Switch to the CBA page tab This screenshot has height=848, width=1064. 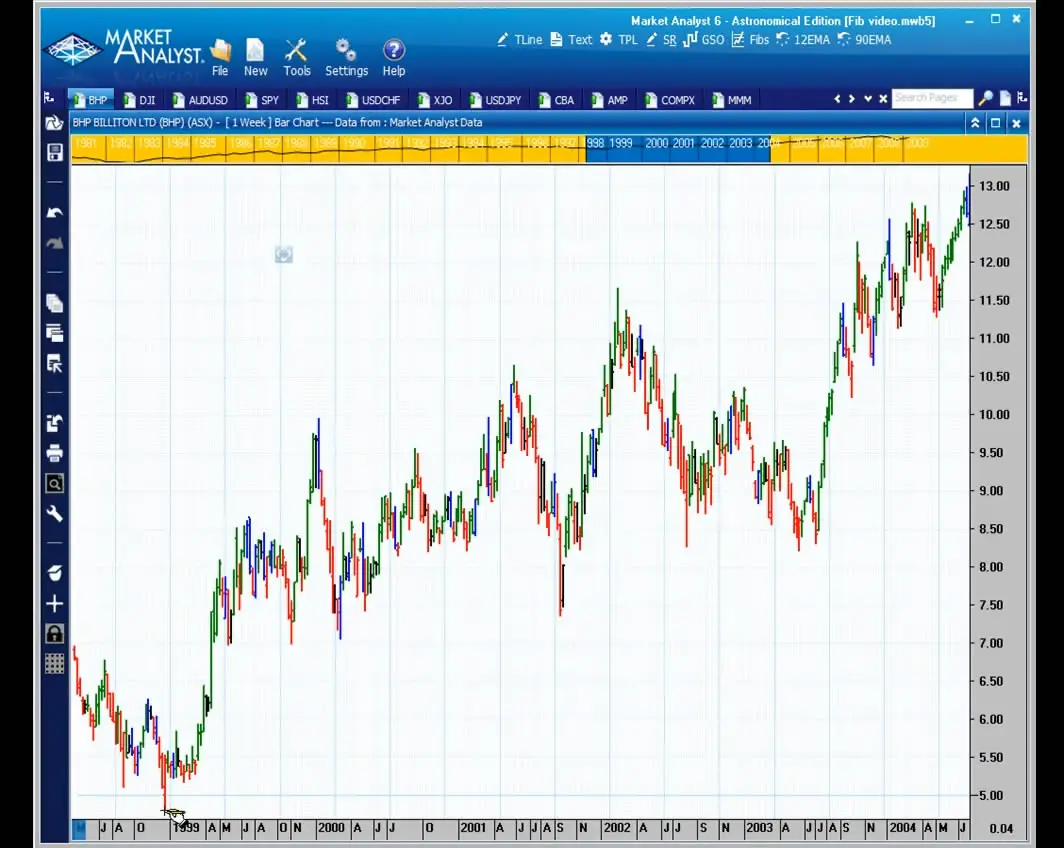556,100
